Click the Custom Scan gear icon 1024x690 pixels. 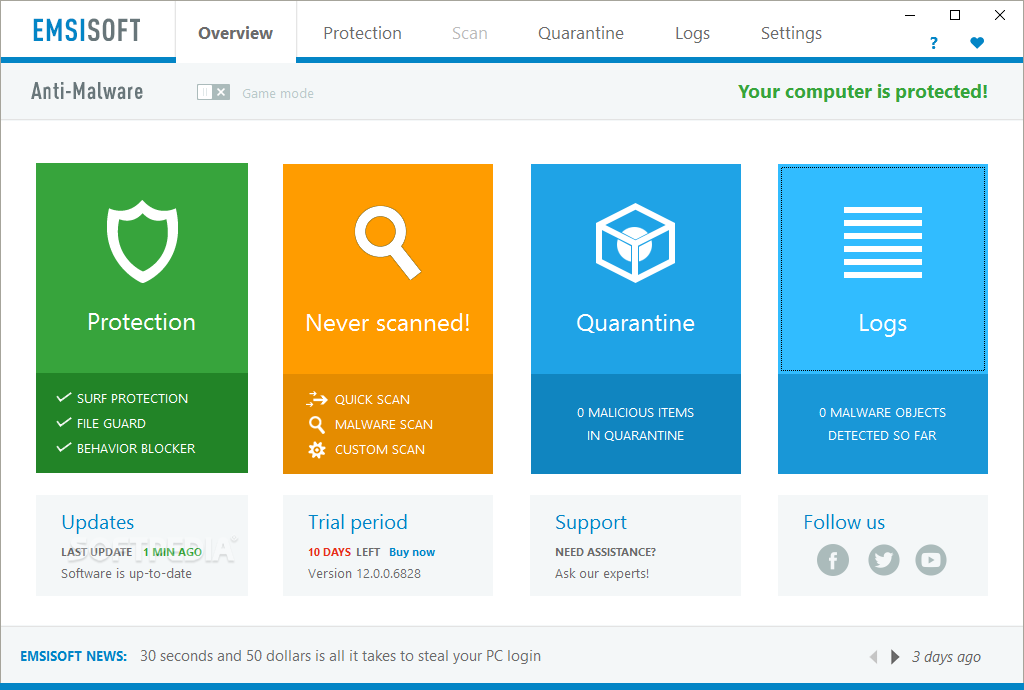[317, 450]
